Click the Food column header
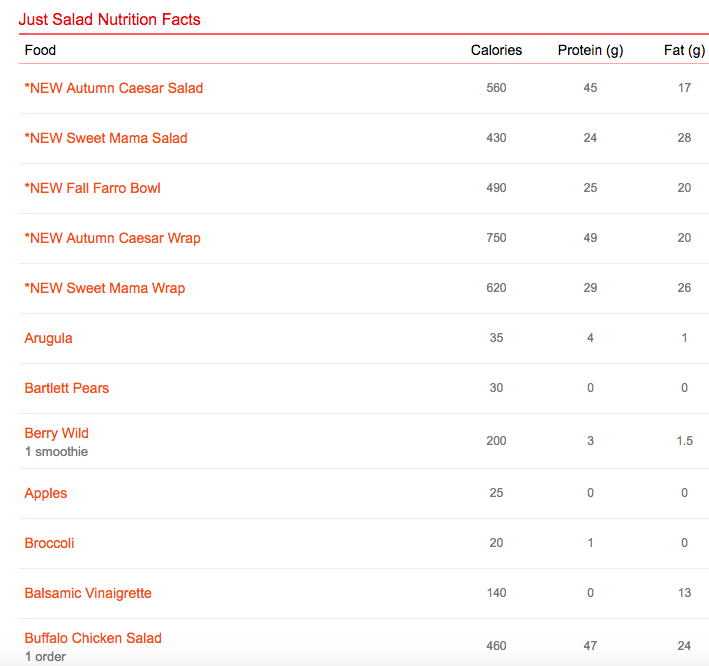 [x=41, y=50]
